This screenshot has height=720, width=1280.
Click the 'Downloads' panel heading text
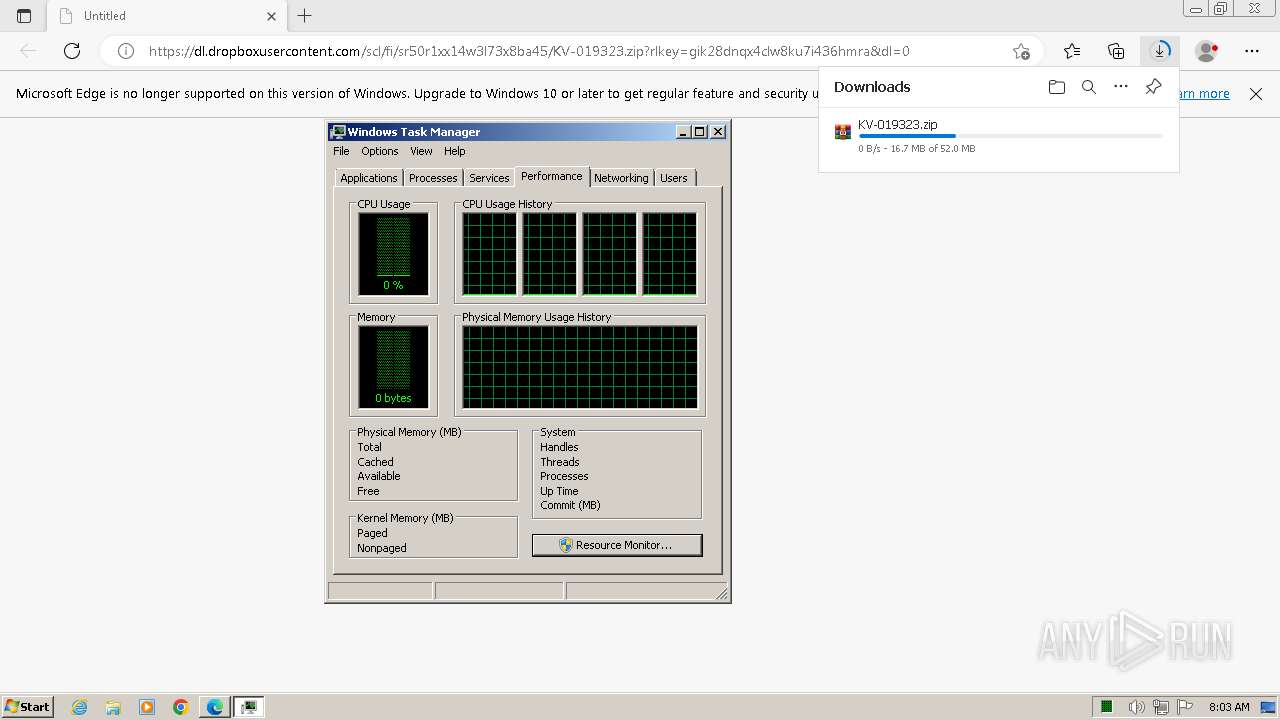pos(872,87)
